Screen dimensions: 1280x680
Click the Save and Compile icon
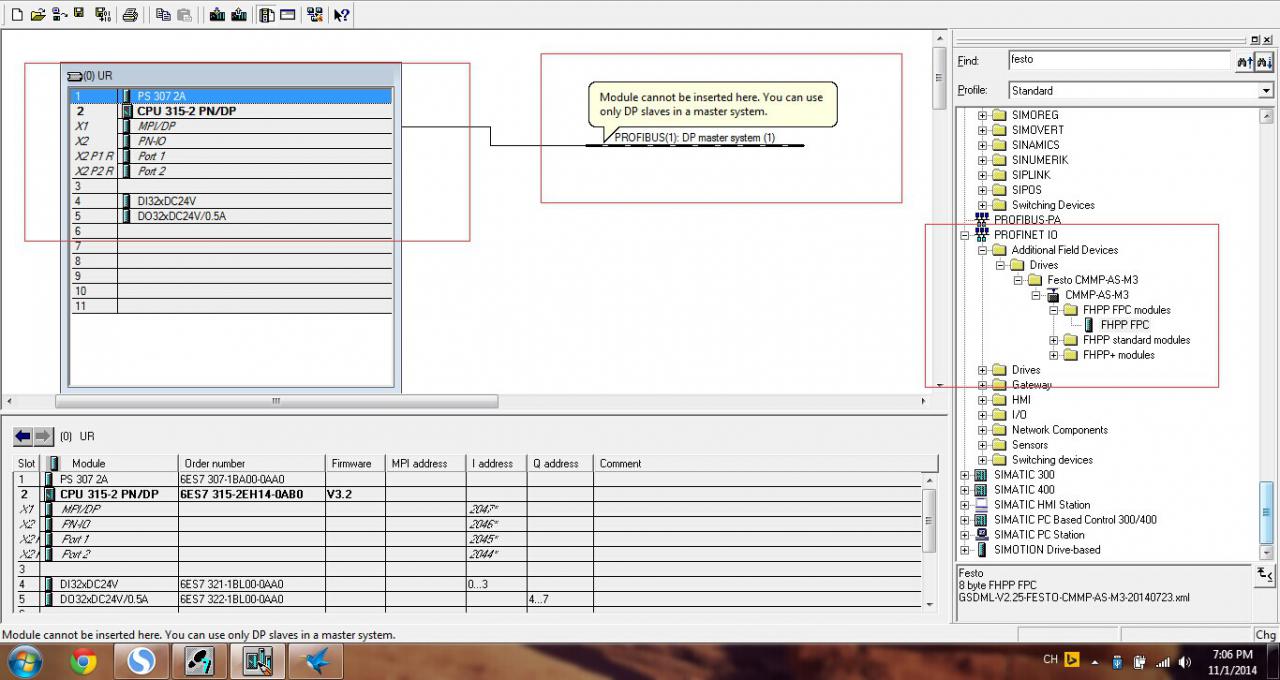click(103, 15)
